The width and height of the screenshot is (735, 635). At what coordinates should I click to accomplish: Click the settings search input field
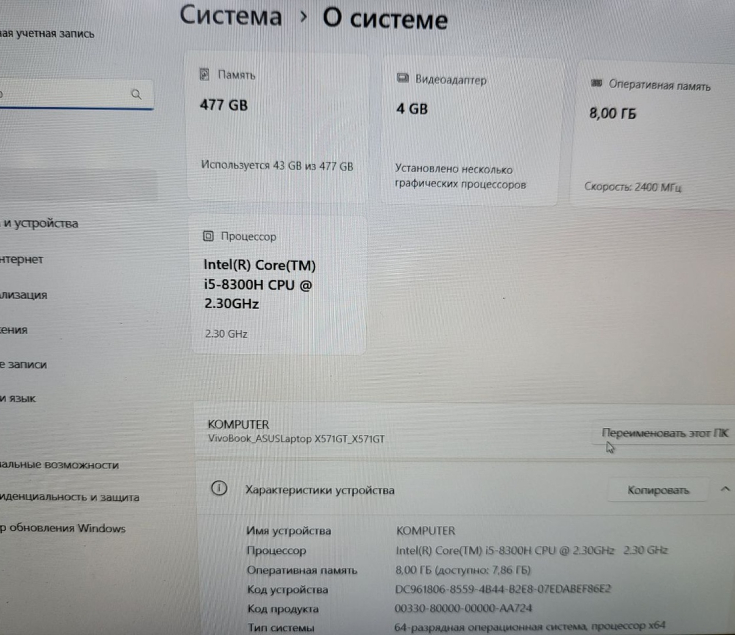tap(75, 94)
